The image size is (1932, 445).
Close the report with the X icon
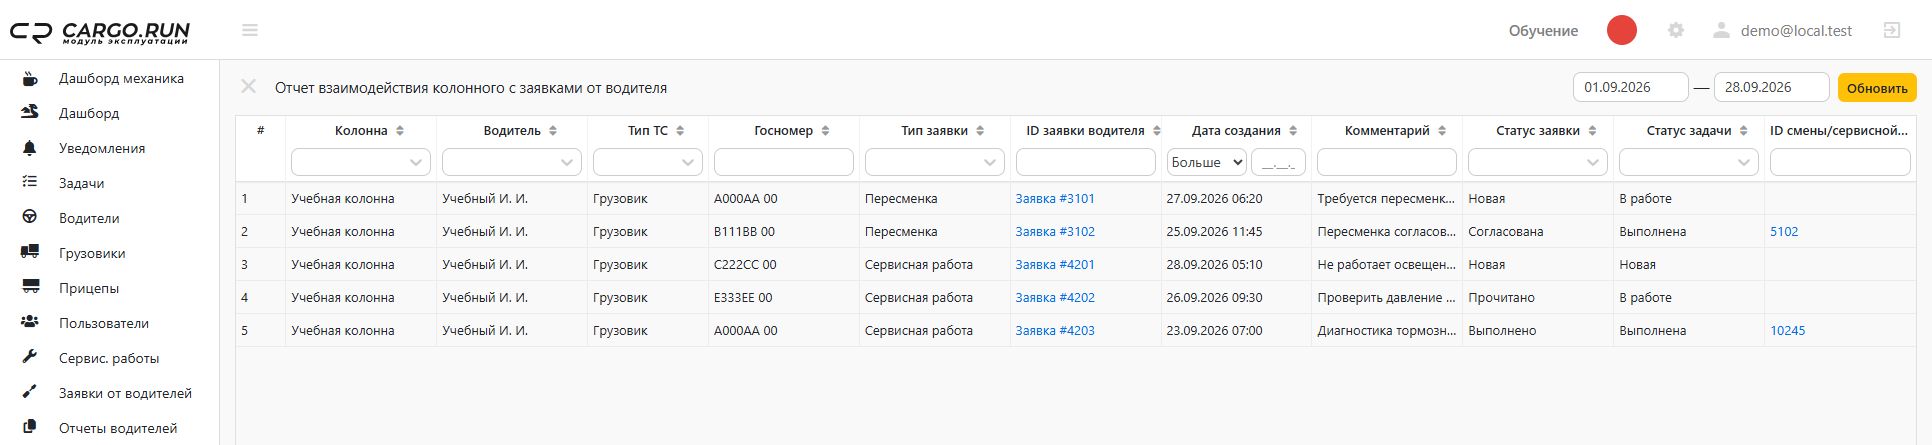pyautogui.click(x=249, y=87)
